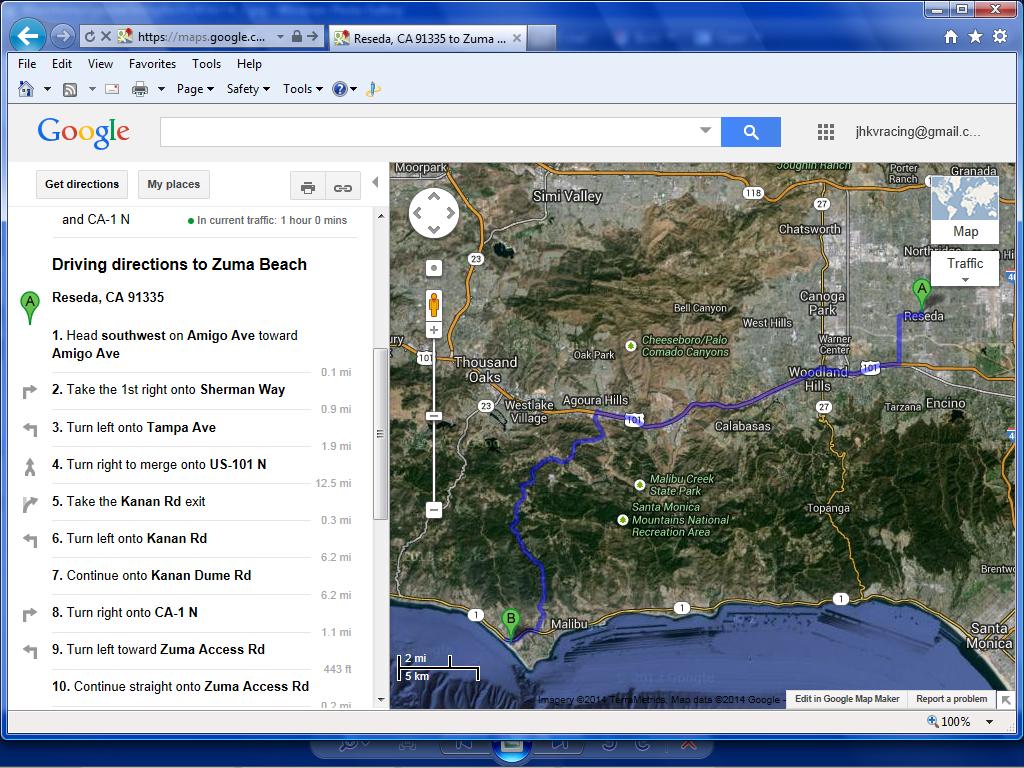1024x768 pixels.
Task: Click the My places button
Action: click(174, 184)
